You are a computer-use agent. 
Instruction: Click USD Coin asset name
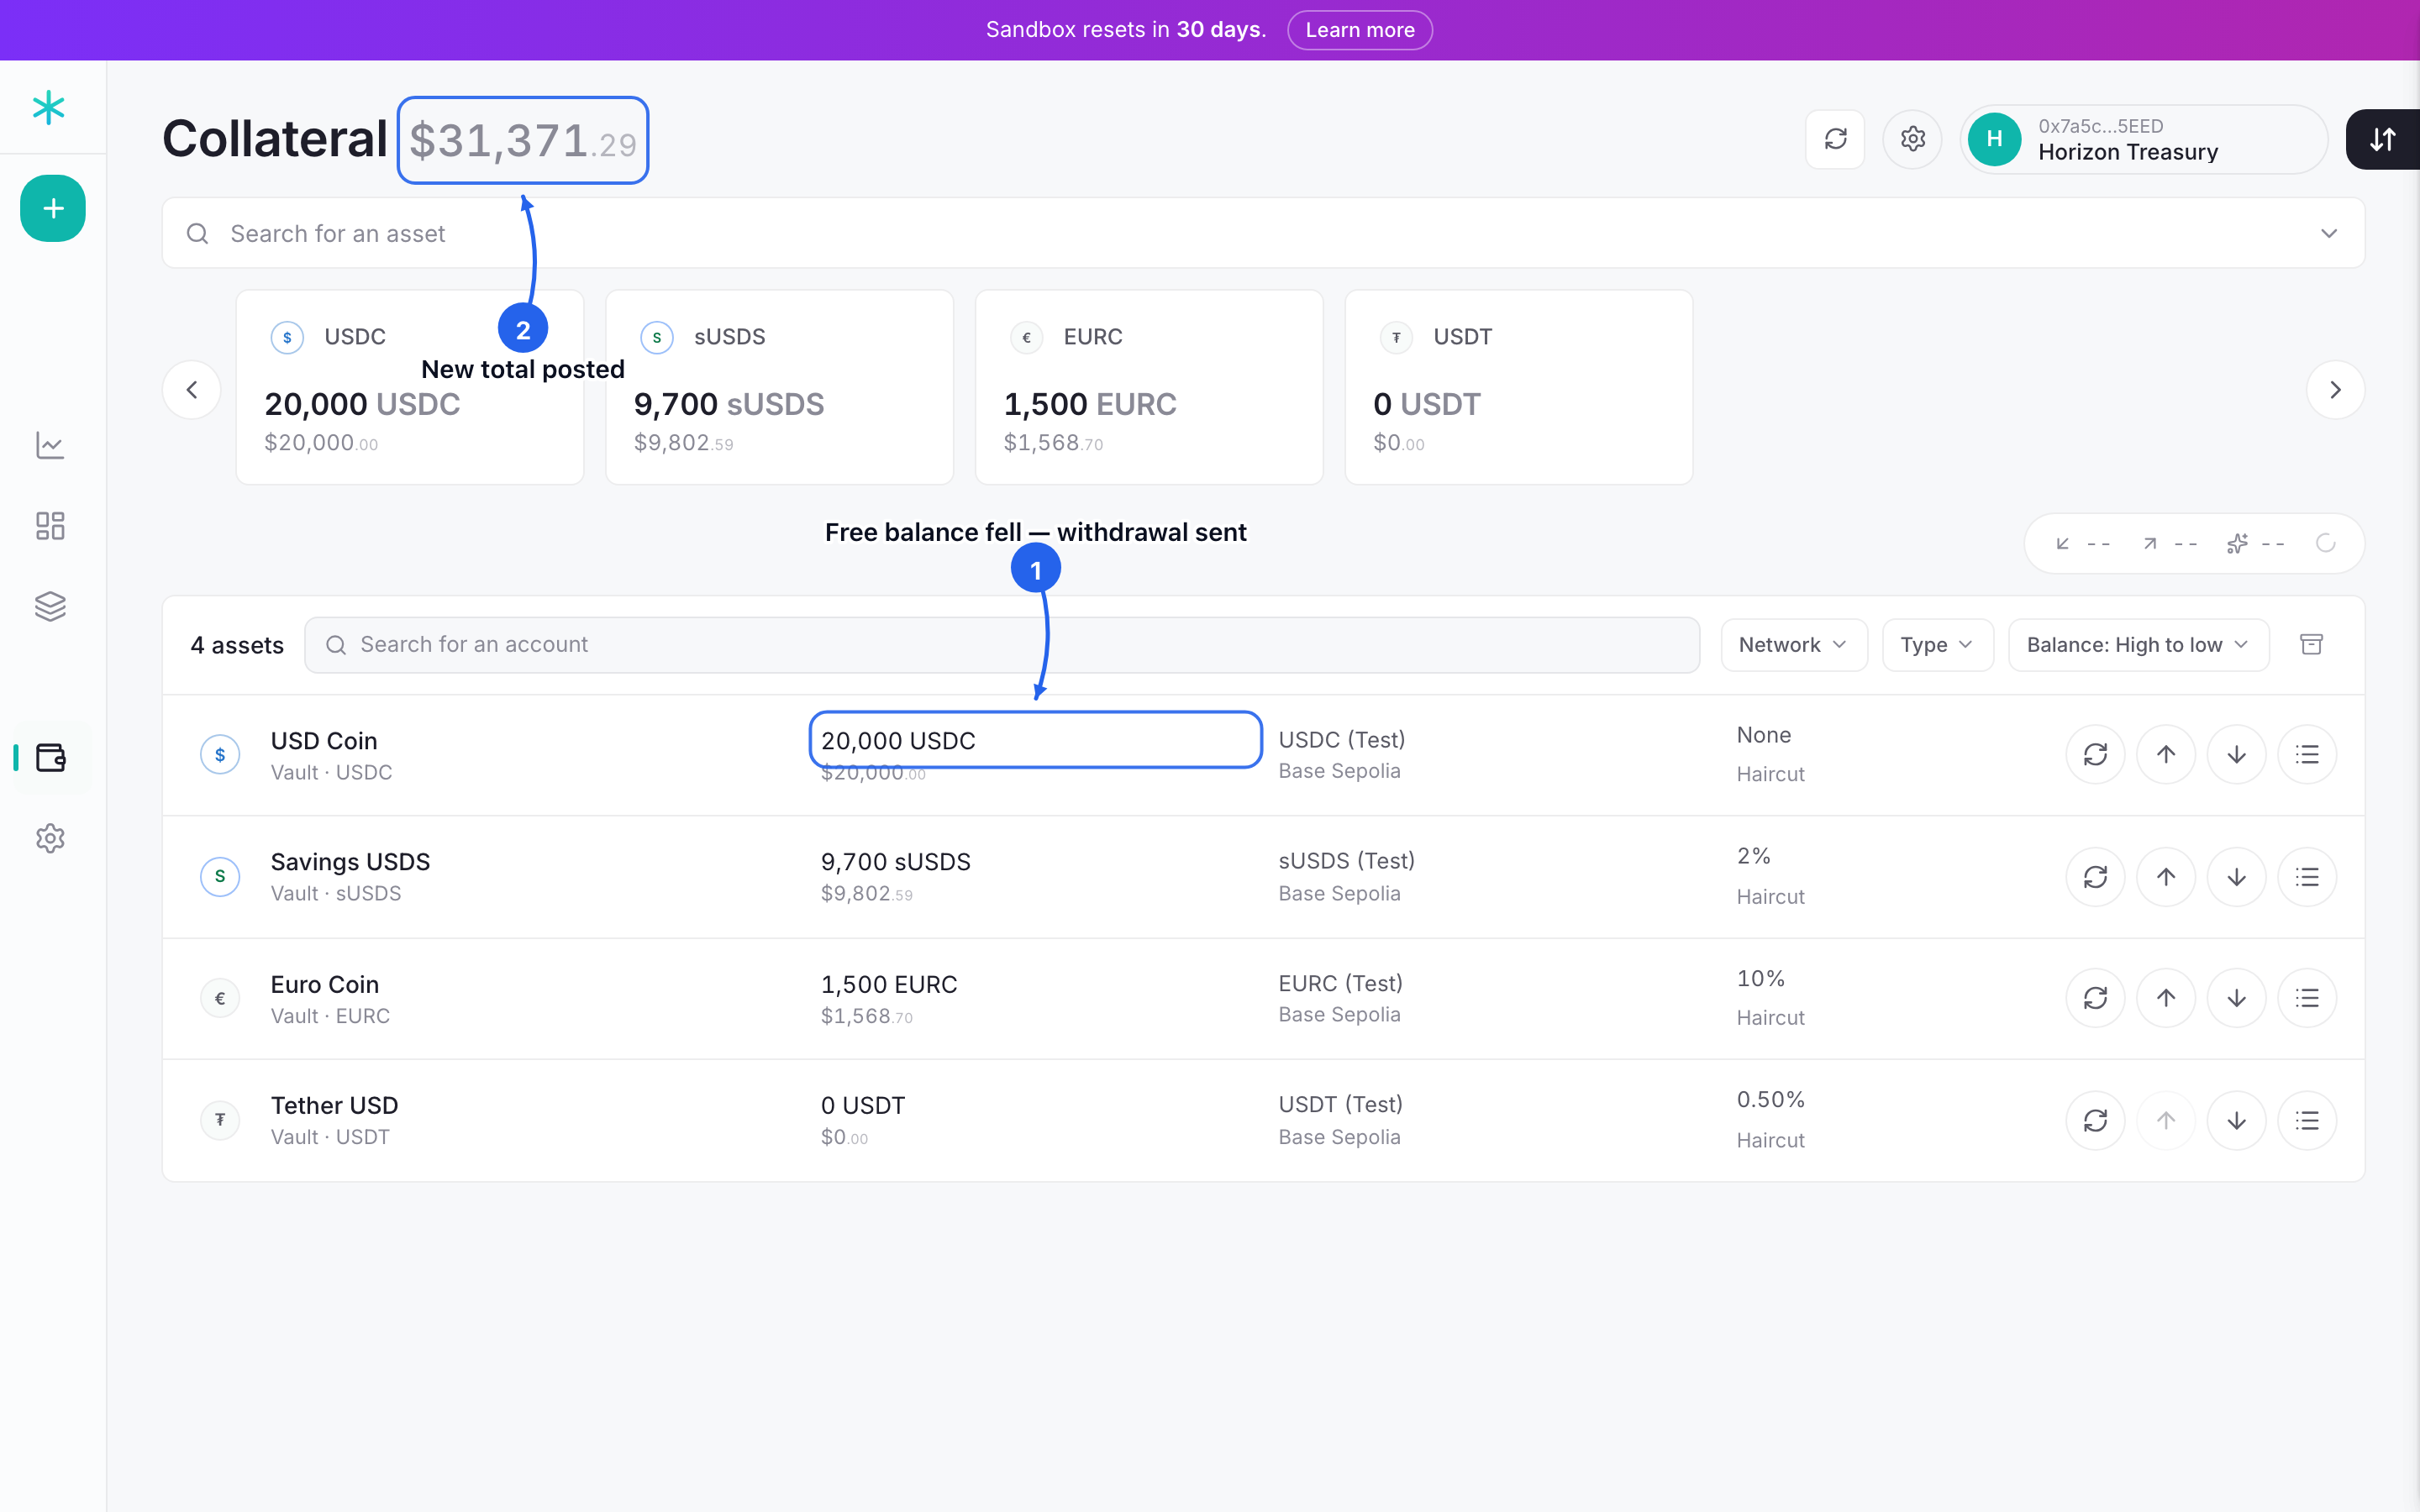(324, 741)
